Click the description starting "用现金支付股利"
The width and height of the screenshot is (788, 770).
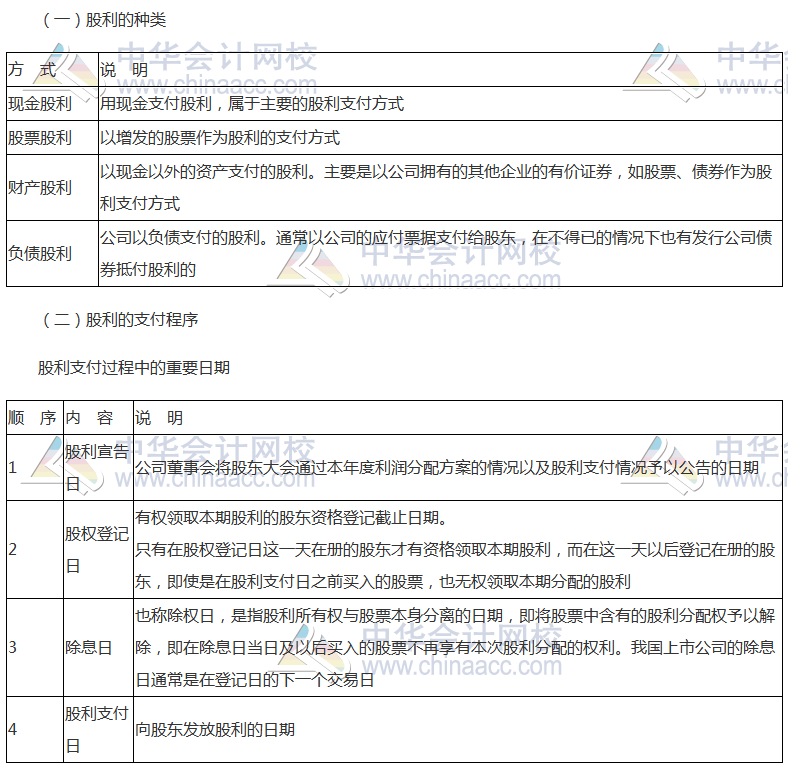(252, 103)
